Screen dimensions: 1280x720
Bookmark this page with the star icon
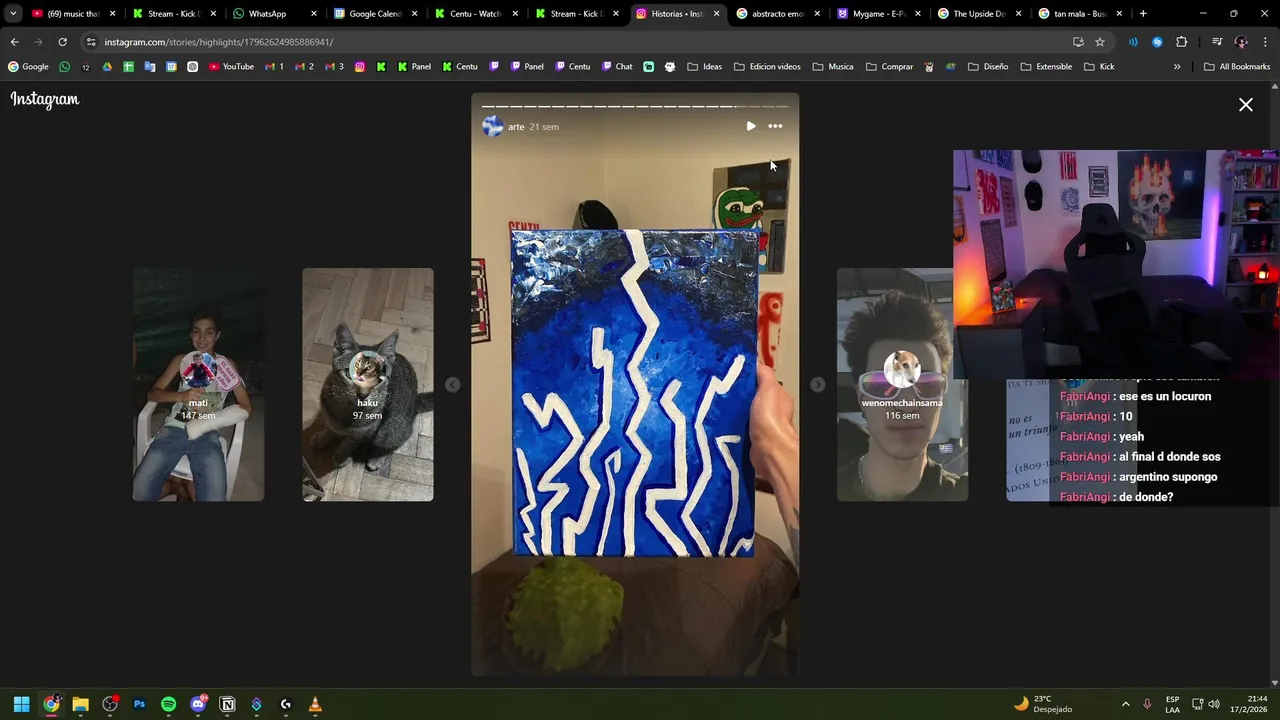(1100, 42)
